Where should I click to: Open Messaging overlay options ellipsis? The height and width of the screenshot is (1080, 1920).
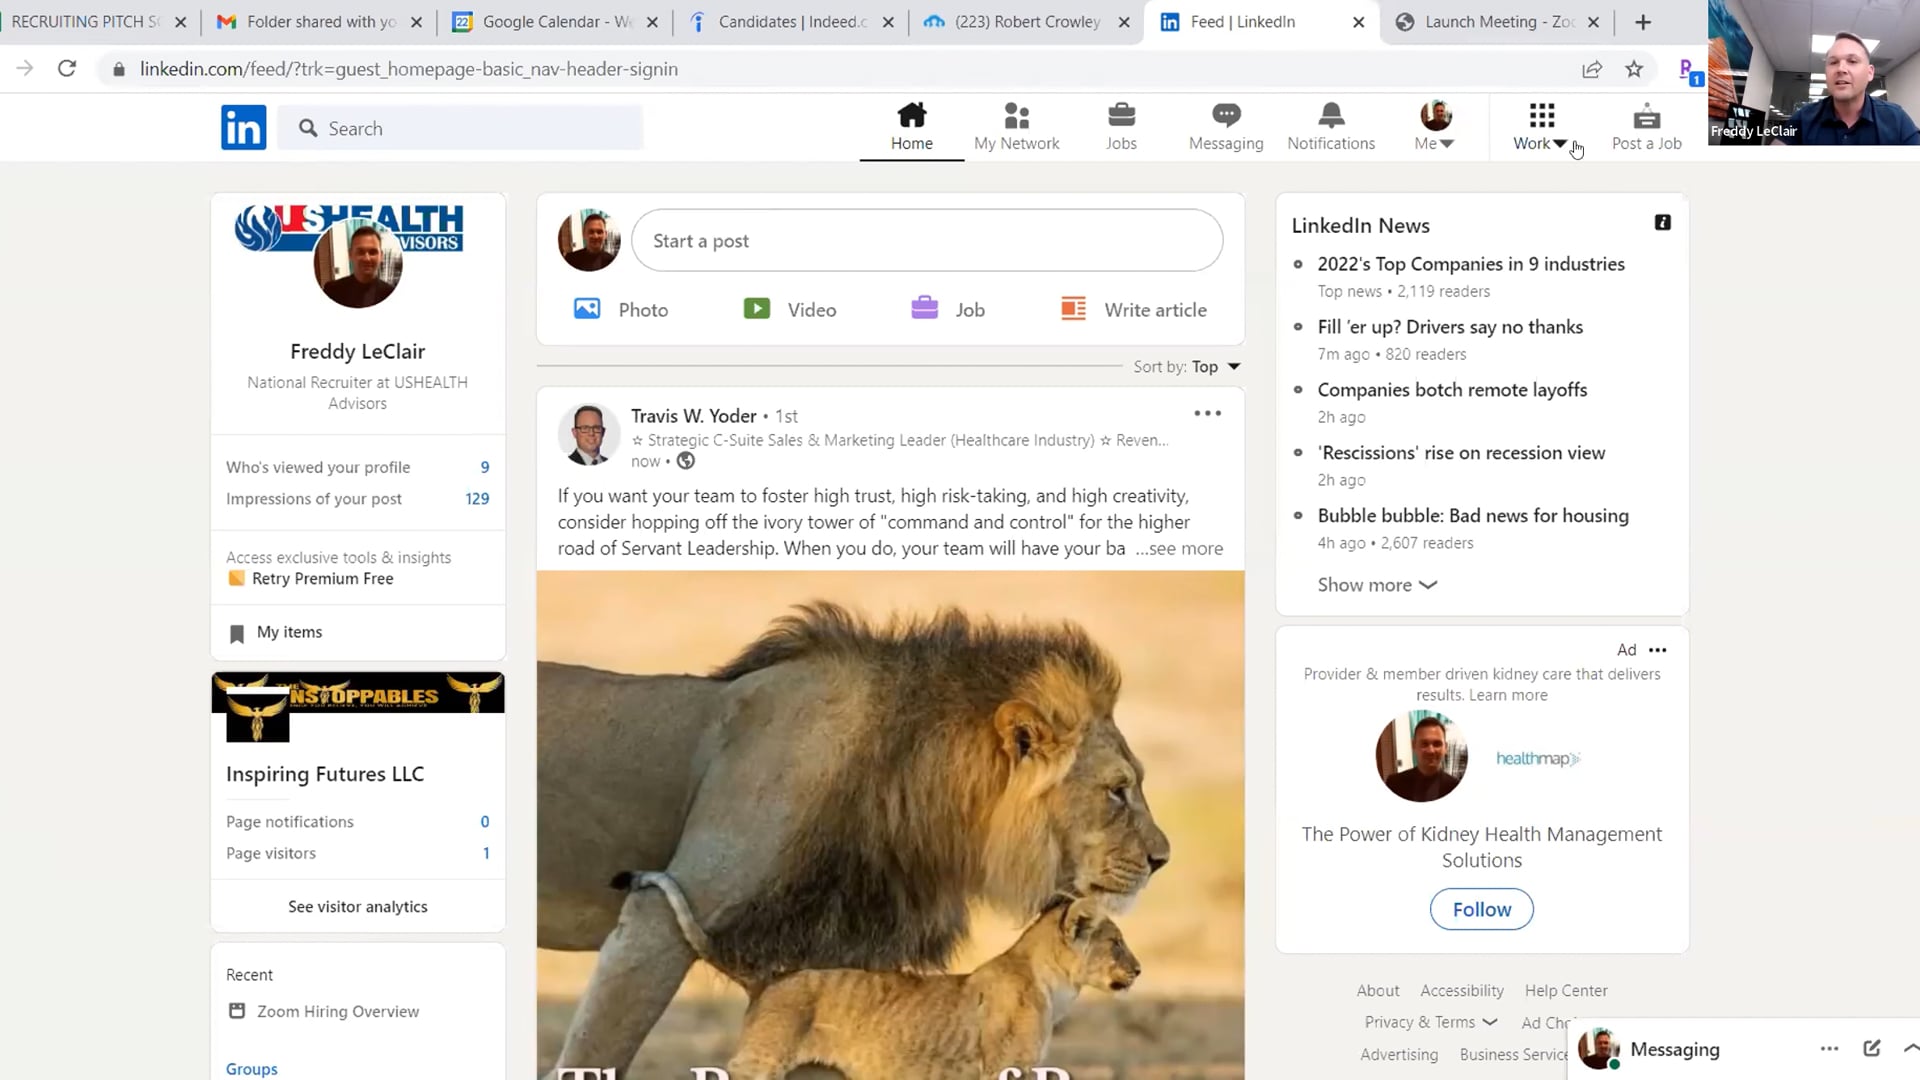(1829, 1048)
